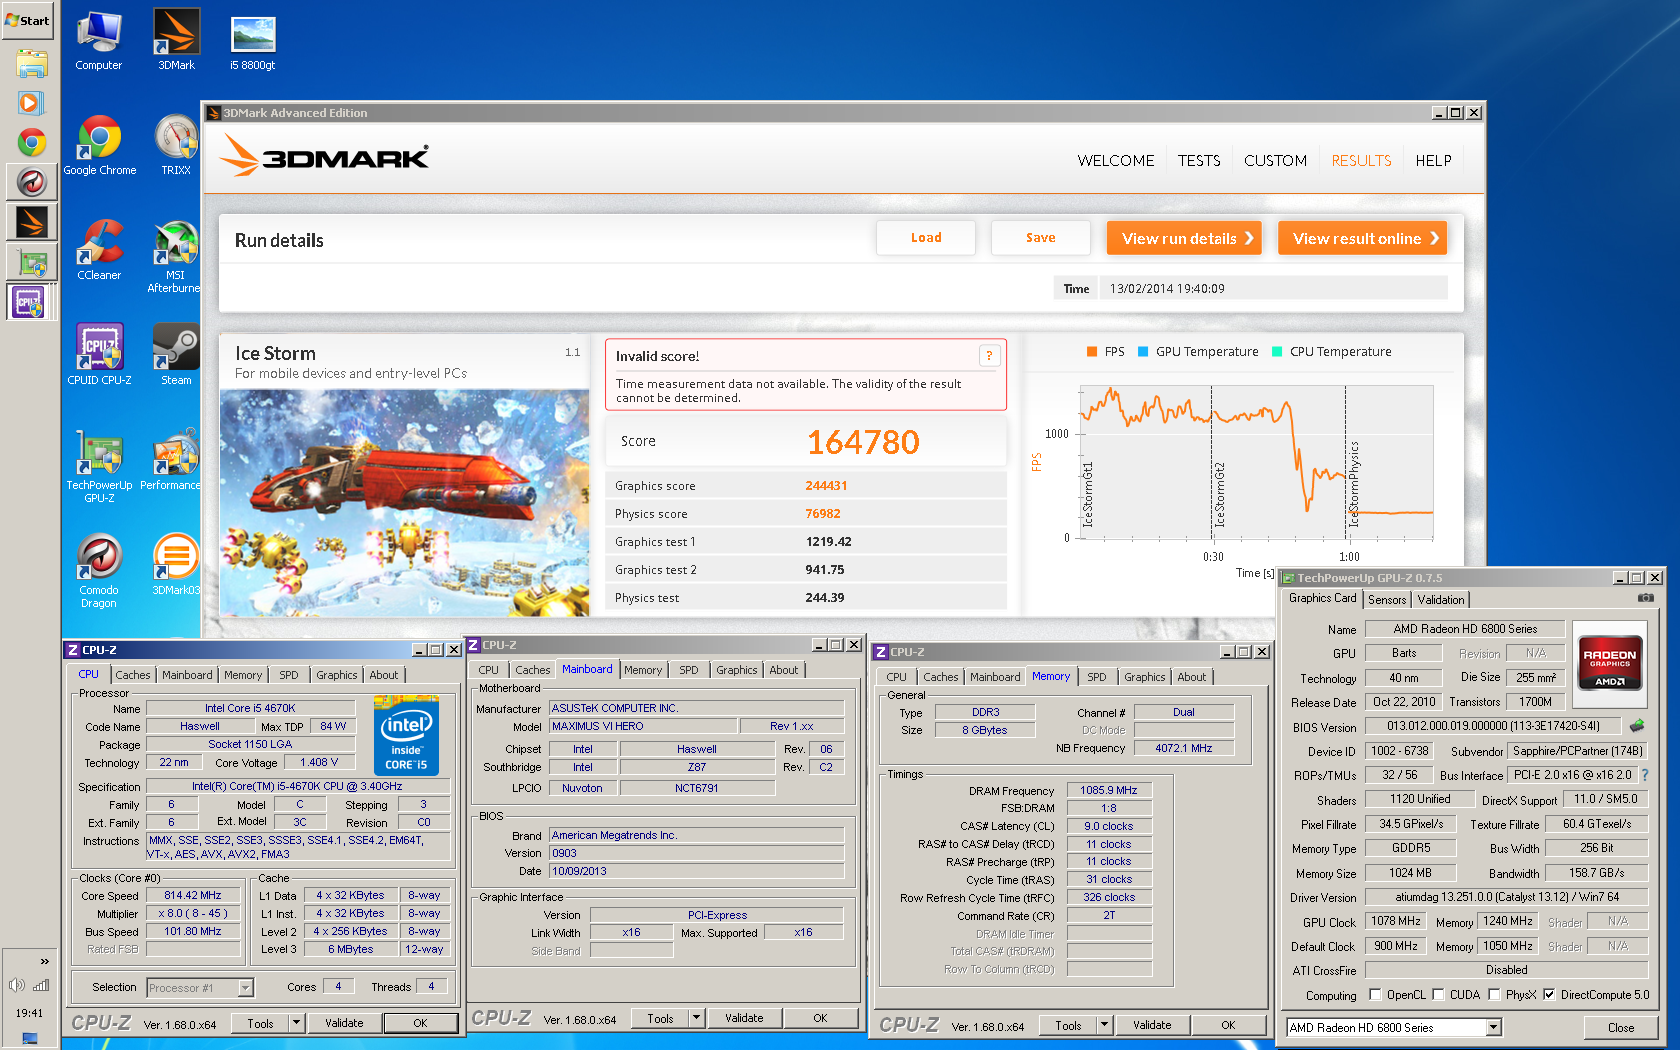The height and width of the screenshot is (1050, 1680).
Task: Click the Ice Storm spaceship thumbnail
Action: [x=404, y=503]
